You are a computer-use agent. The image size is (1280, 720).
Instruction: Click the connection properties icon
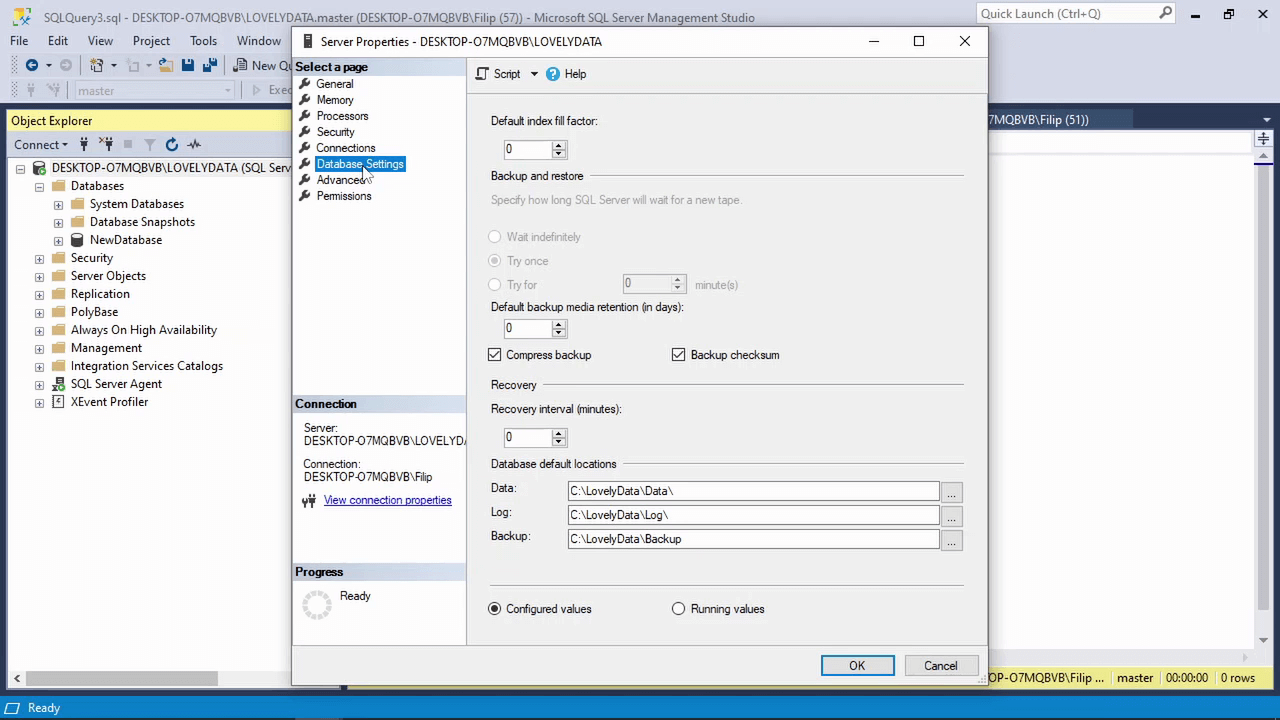[309, 501]
